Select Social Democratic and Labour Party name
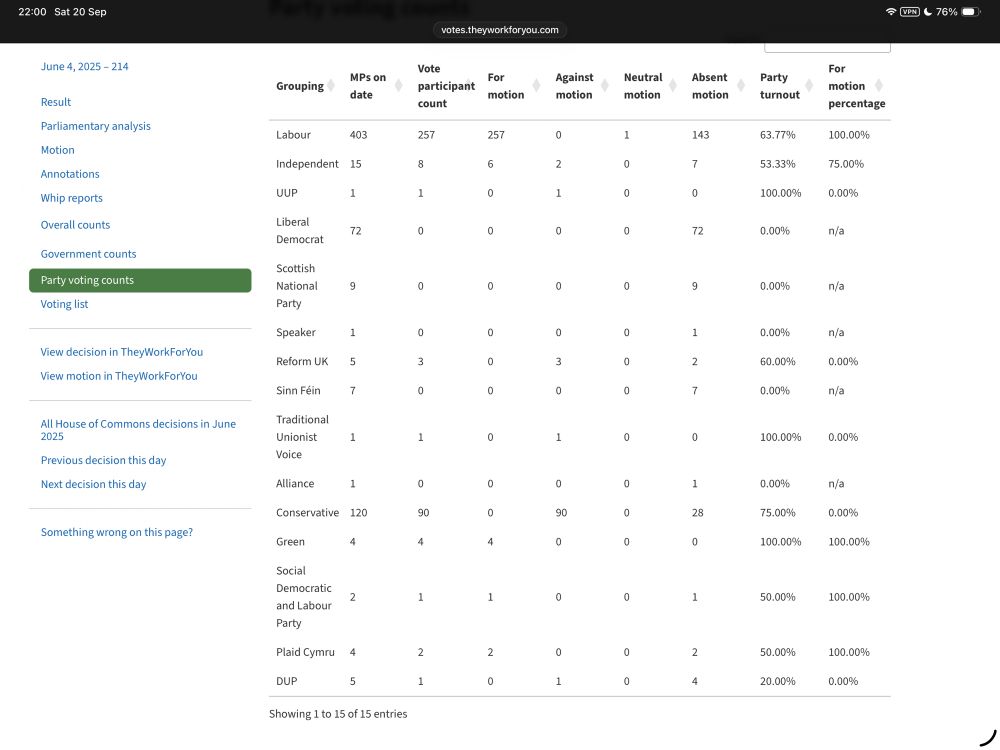1000x750 pixels. [x=304, y=597]
